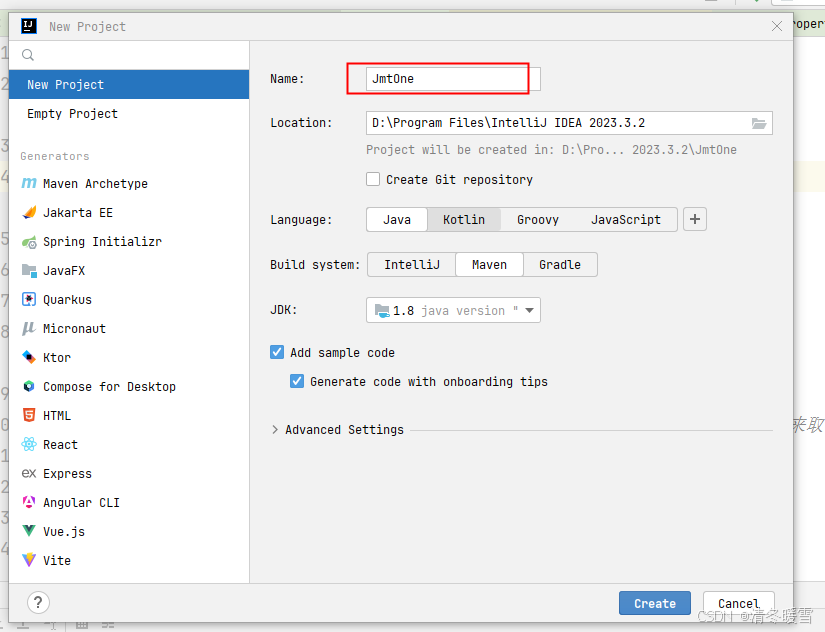Uncheck Add sample code
Screen dimensions: 825x632
tap(277, 352)
